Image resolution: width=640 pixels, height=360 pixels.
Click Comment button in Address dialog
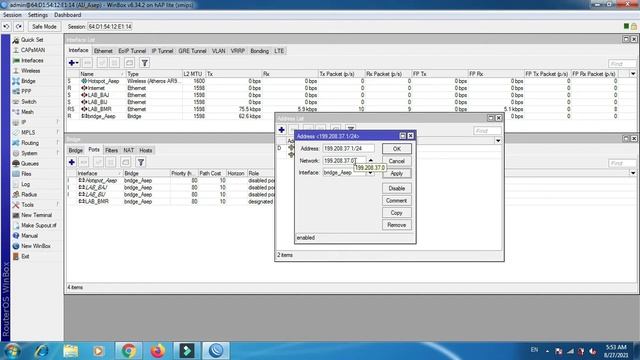click(397, 201)
